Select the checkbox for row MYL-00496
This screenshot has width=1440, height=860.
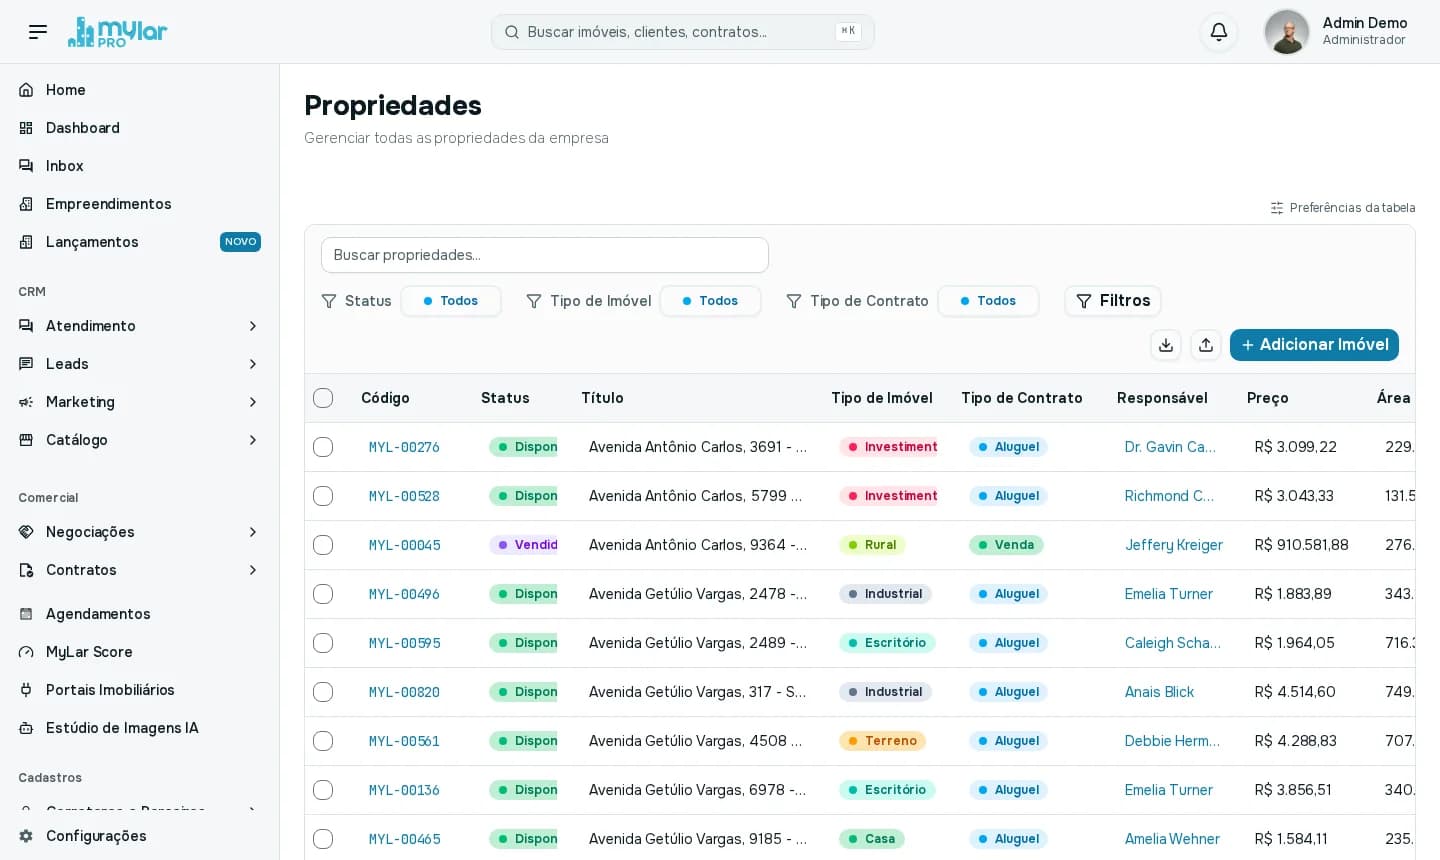323,594
